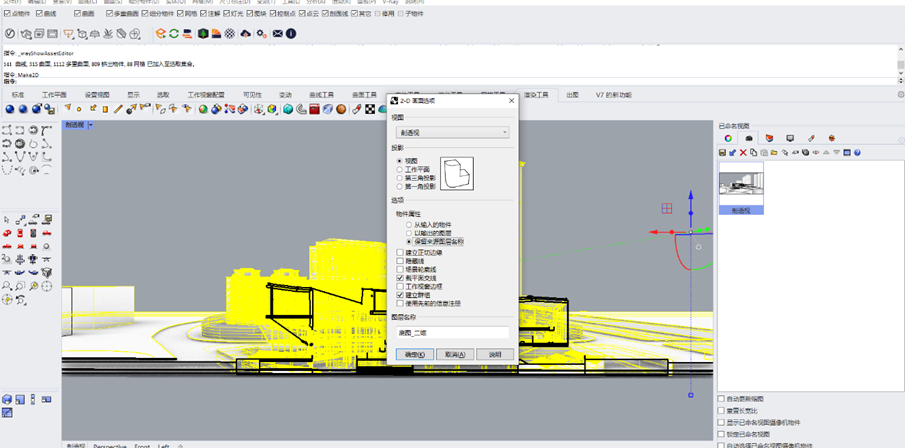Click the move down triangle in named views
905x448 pixels.
[836, 152]
